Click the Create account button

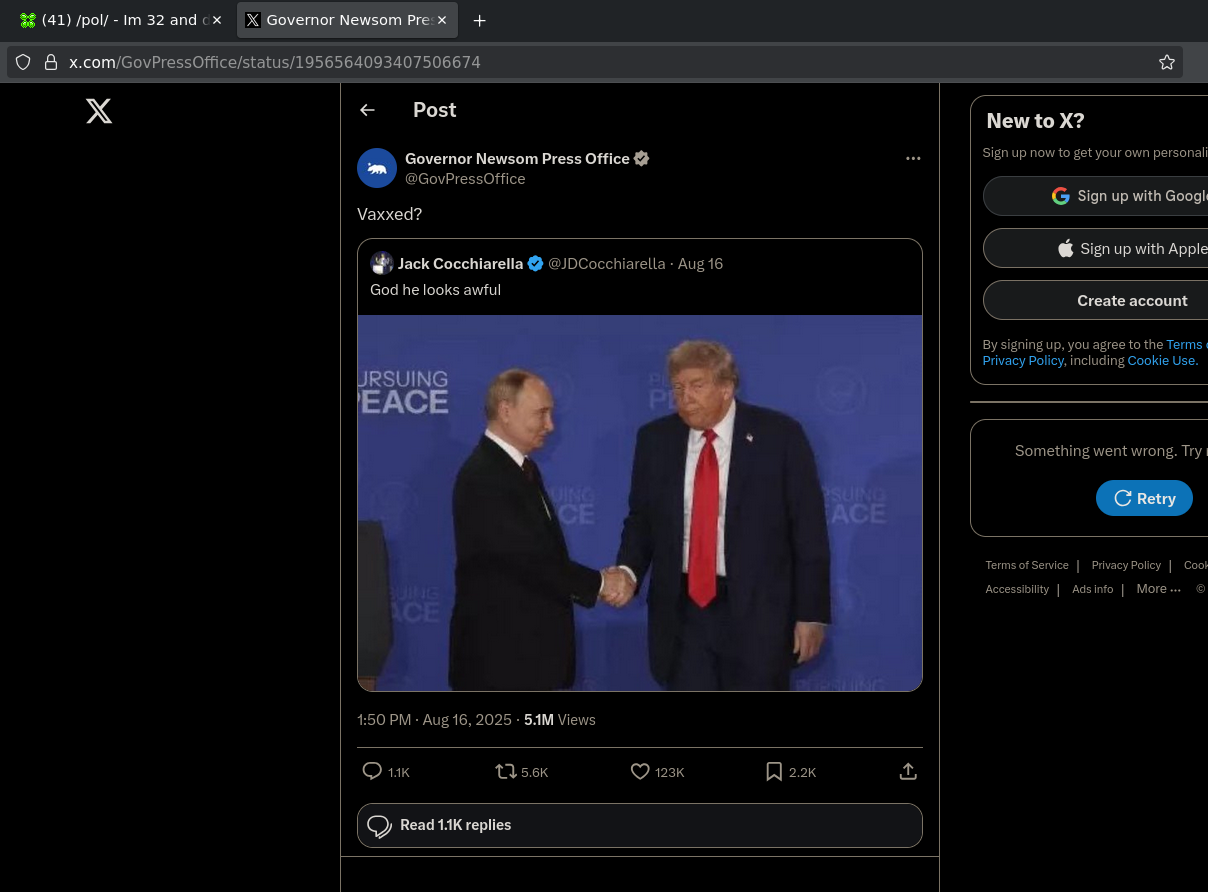point(1096,300)
